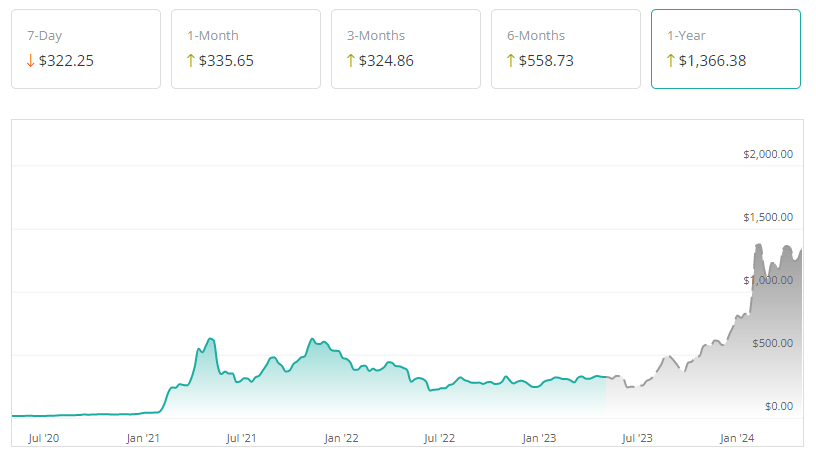Click the $1,000.00 label over gray area

point(768,280)
